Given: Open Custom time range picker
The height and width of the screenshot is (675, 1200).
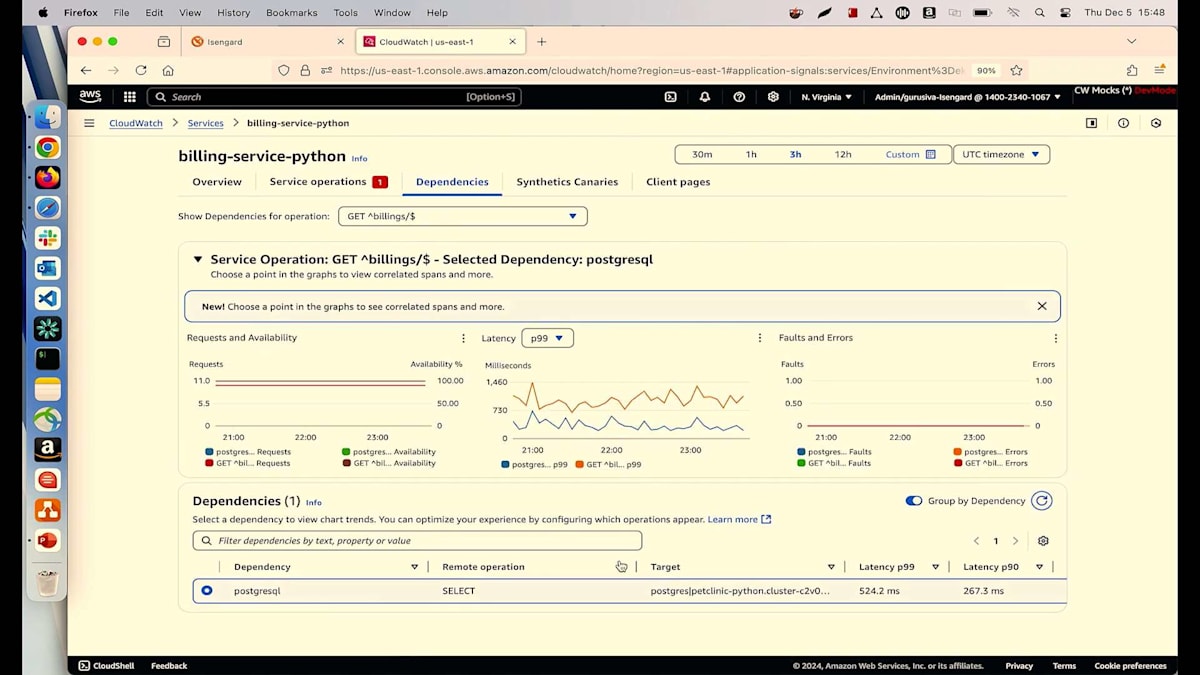Looking at the screenshot, I should coord(910,155).
